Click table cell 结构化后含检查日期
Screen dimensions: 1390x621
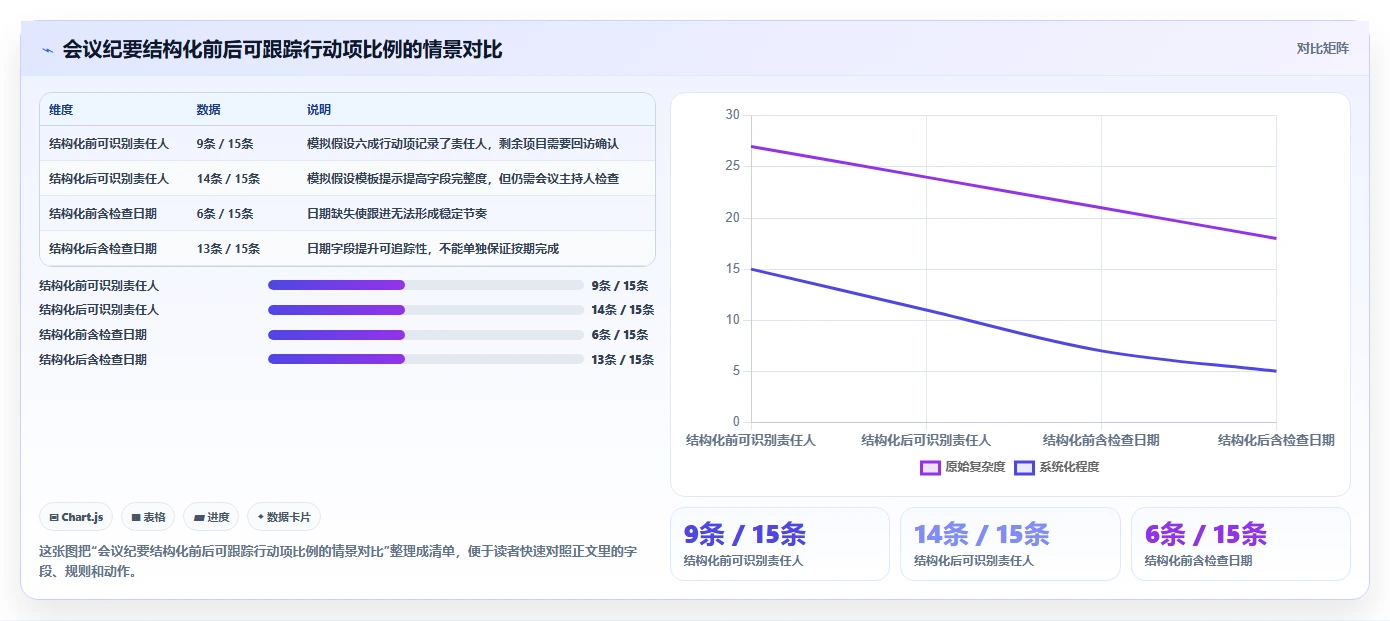tap(103, 249)
